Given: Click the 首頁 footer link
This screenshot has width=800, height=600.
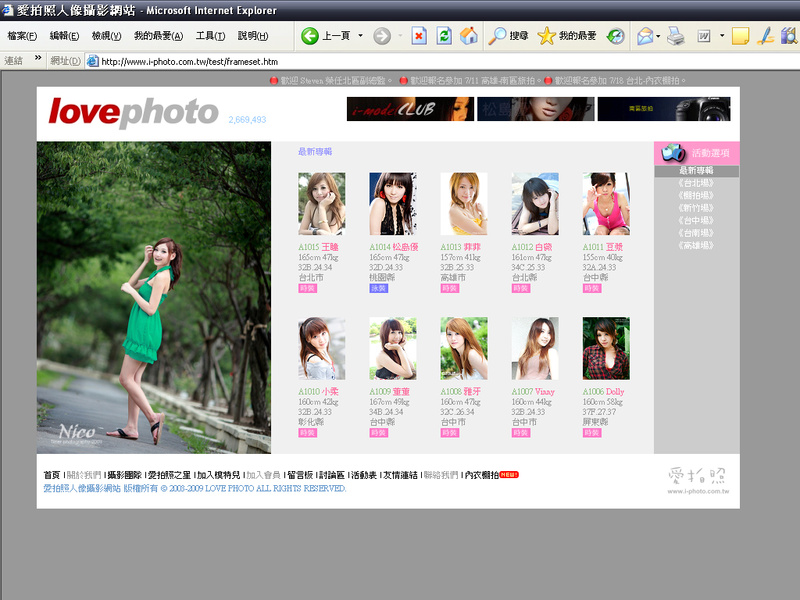Looking at the screenshot, I should (52, 475).
